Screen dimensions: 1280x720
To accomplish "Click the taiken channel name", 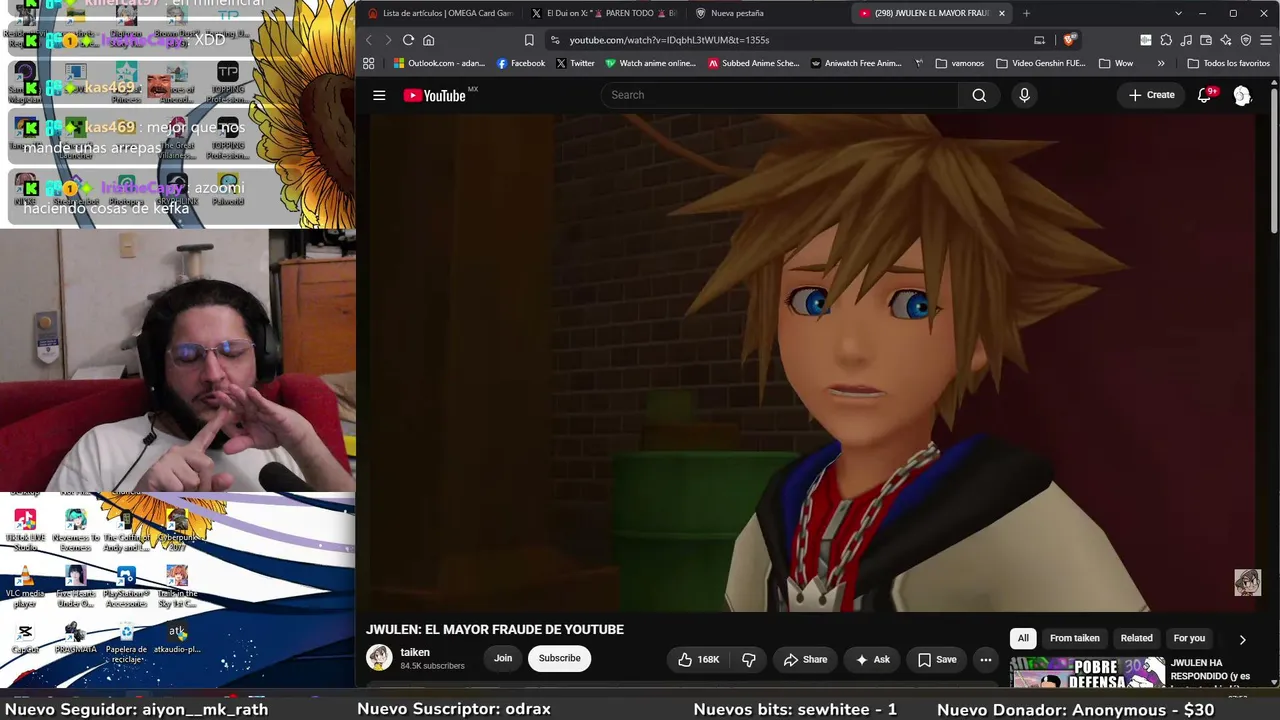I will tap(415, 652).
